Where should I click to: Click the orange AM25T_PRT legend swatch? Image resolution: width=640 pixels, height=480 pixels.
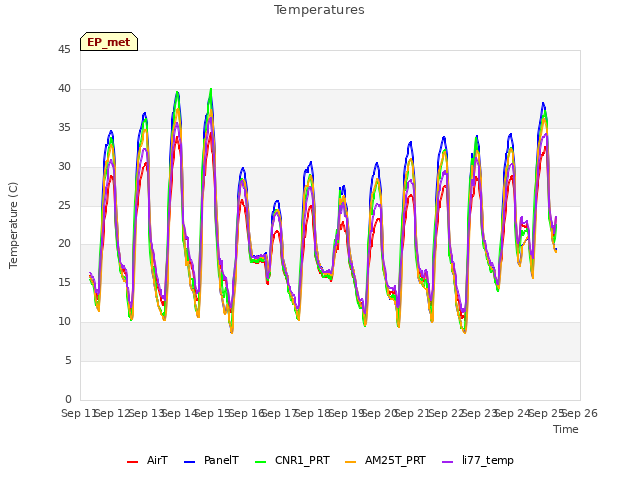[351, 462]
